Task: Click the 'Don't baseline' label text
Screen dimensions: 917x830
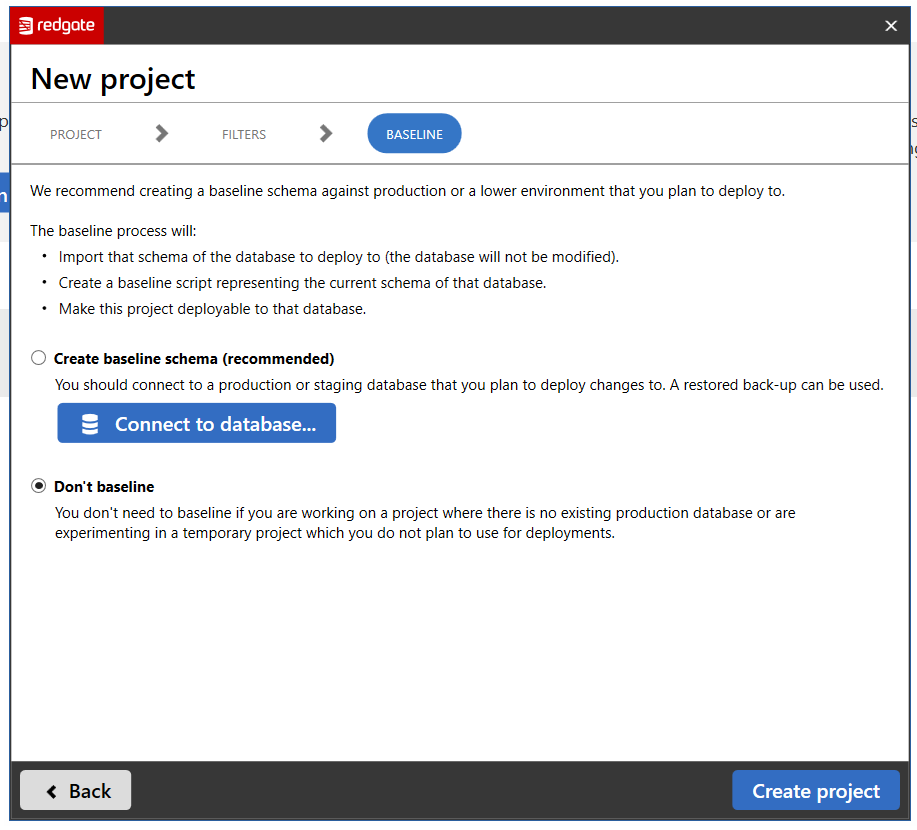Action: [x=104, y=487]
